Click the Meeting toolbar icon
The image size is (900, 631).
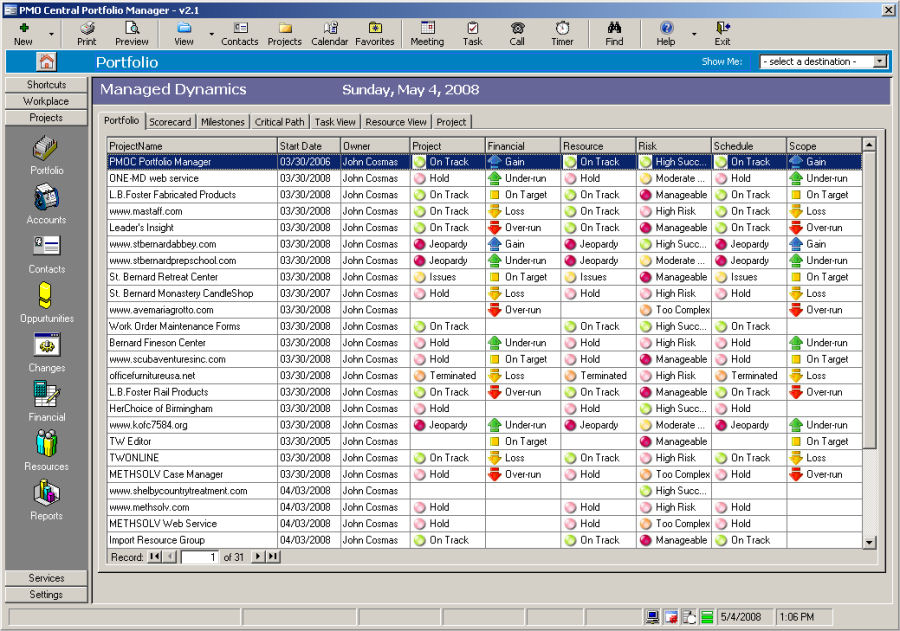(x=427, y=34)
